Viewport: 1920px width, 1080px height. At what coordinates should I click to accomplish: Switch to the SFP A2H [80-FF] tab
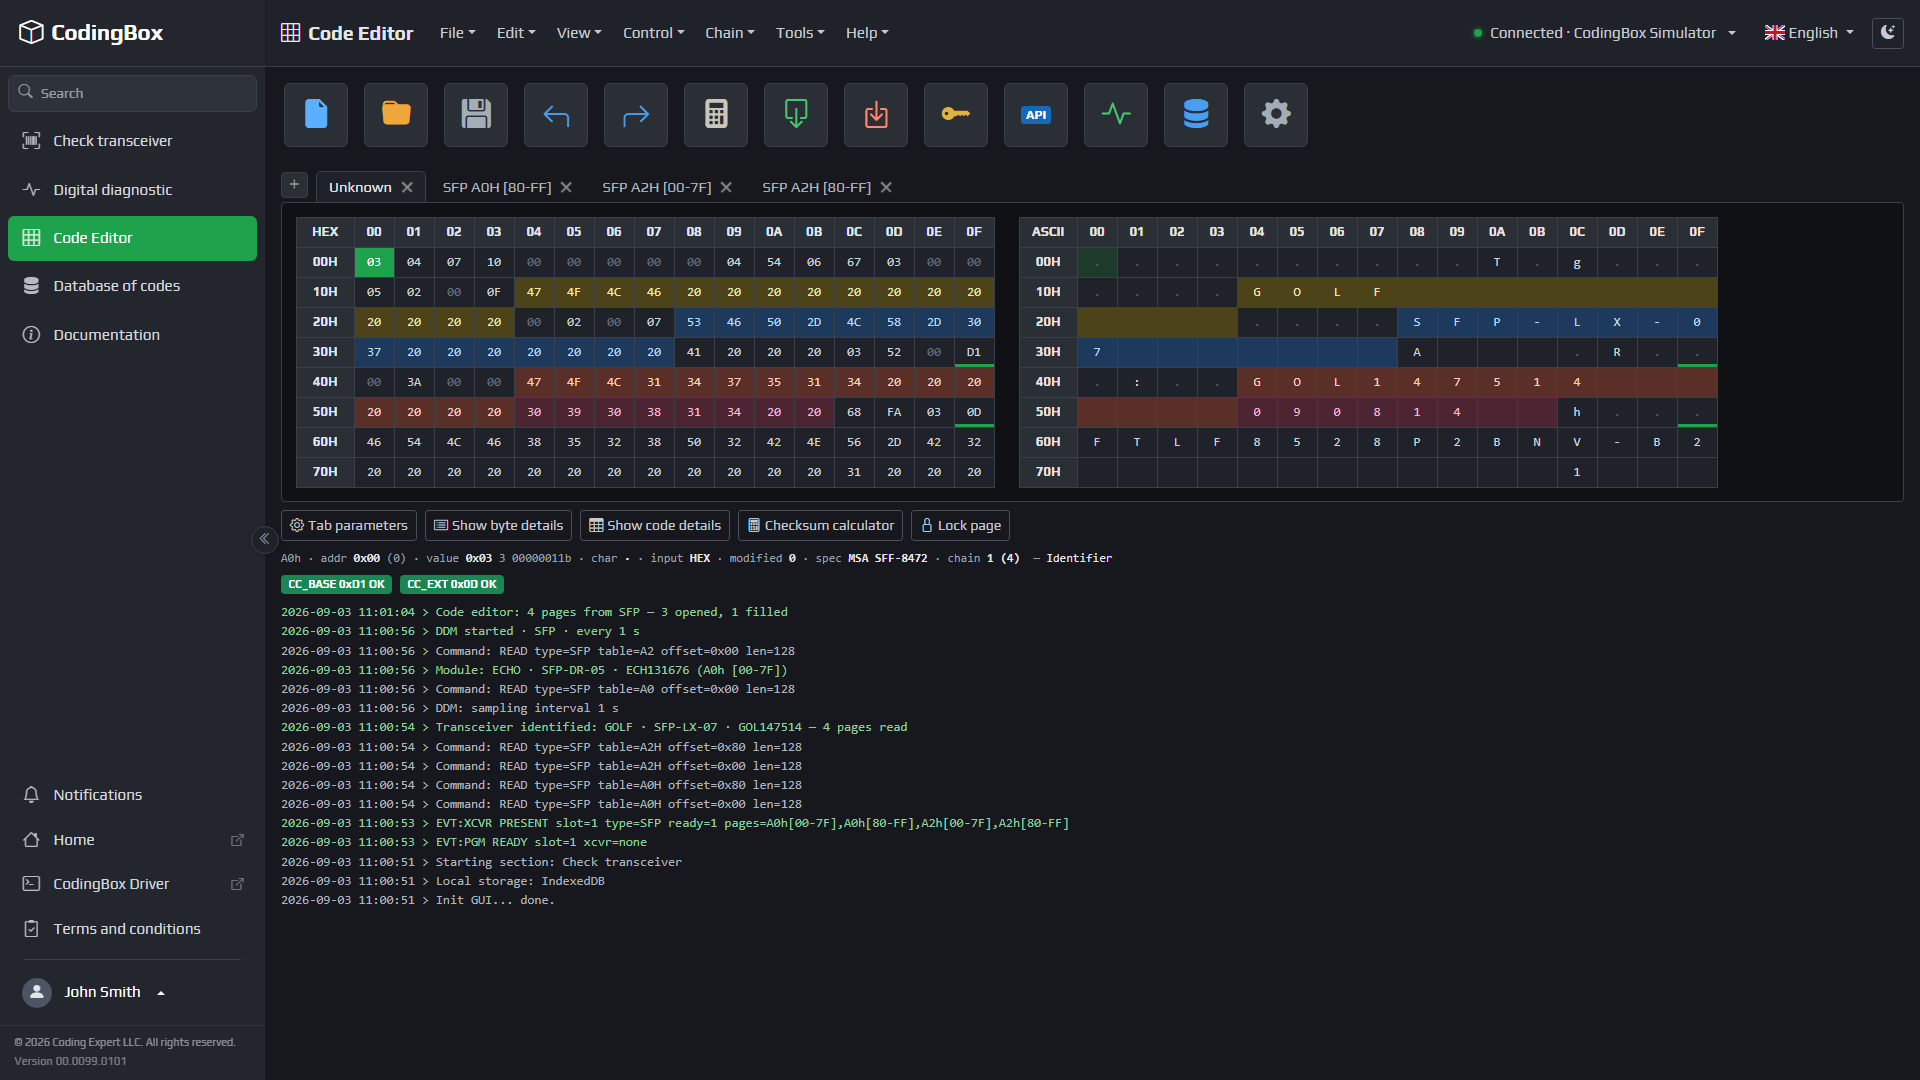[x=816, y=187]
